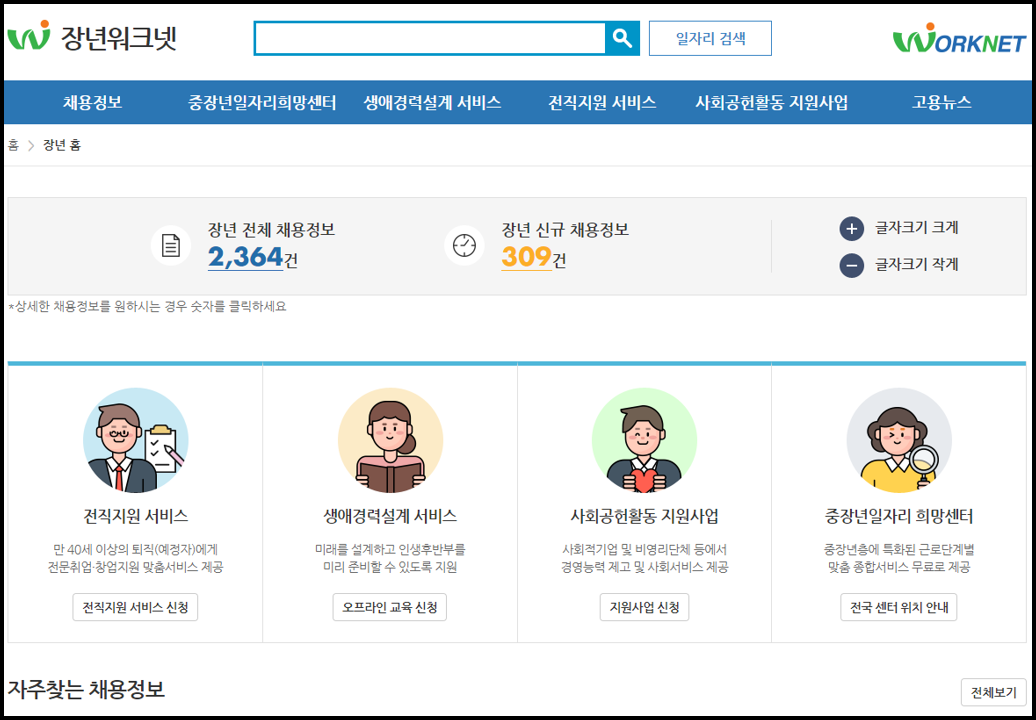
Task: Click the 자주찾는 채용정보 heading
Action: point(86,689)
